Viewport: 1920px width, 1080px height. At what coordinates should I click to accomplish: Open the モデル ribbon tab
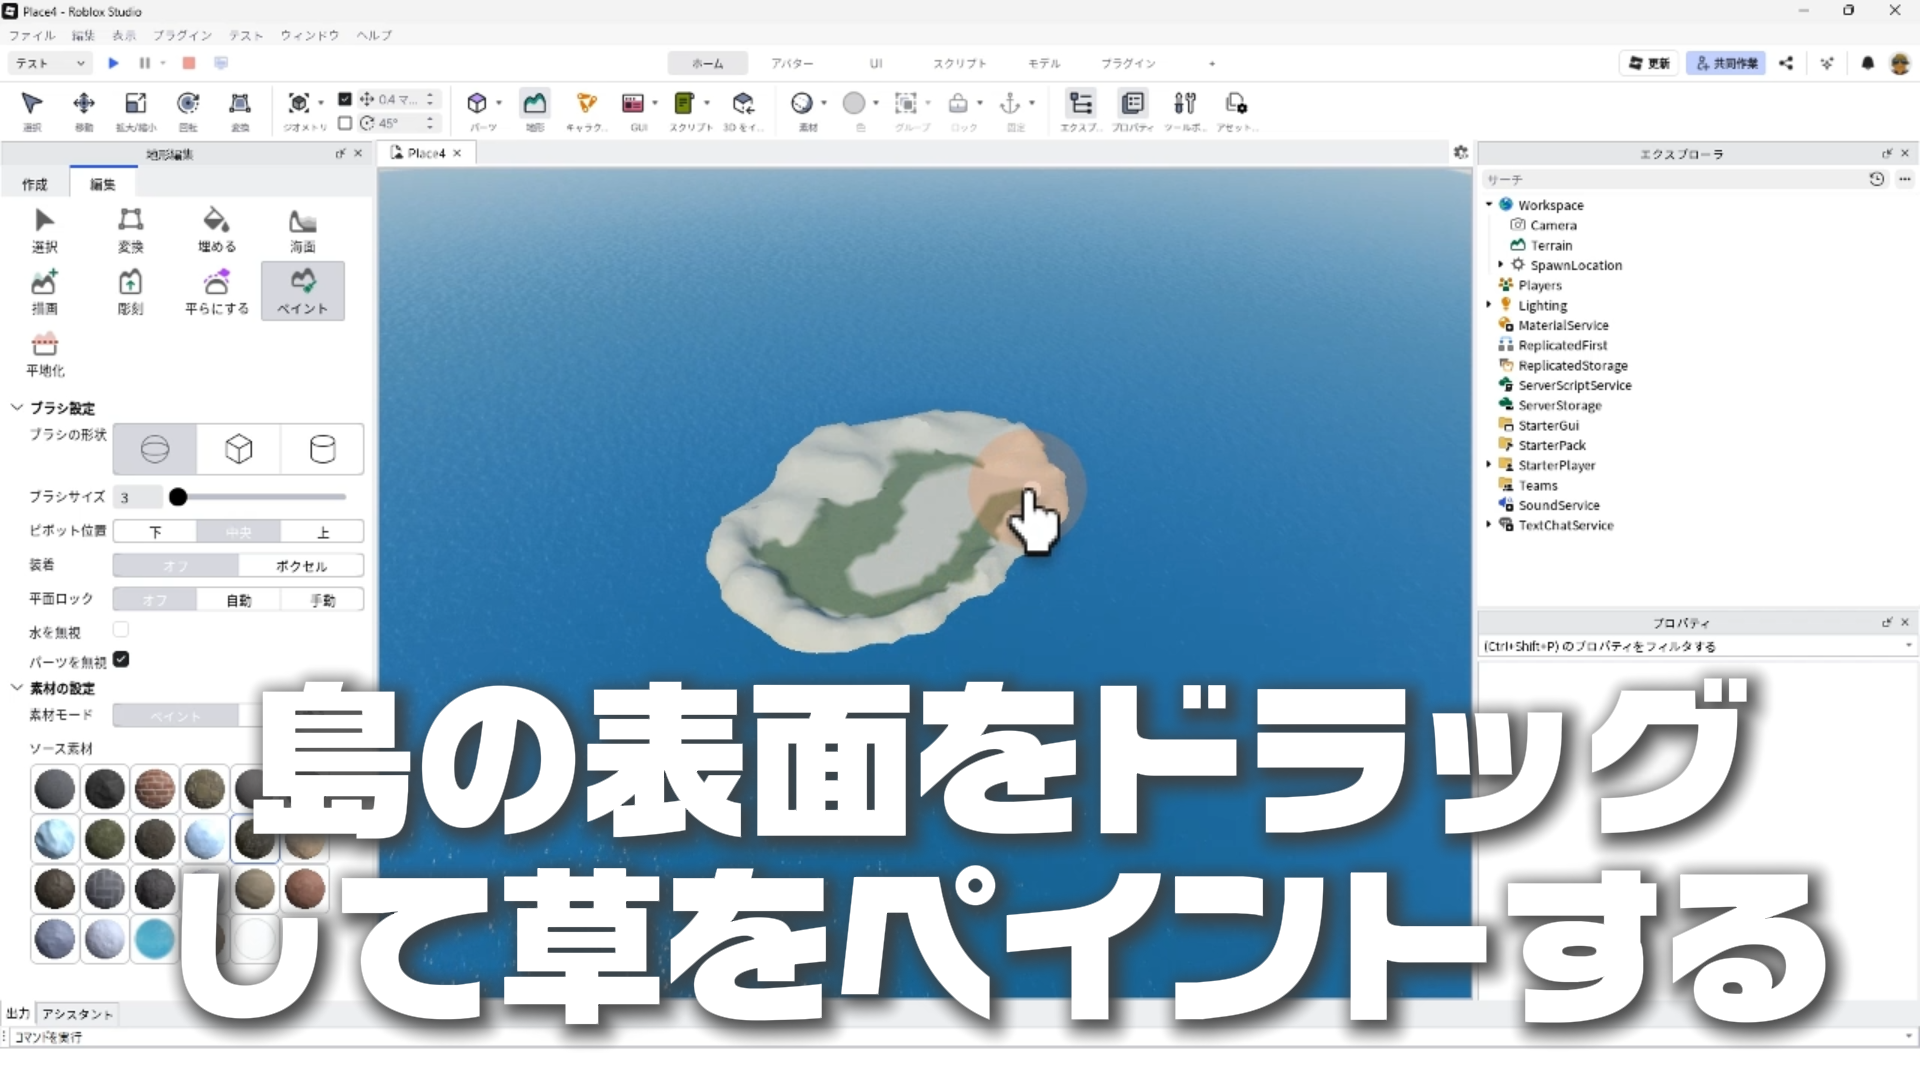coord(1043,63)
